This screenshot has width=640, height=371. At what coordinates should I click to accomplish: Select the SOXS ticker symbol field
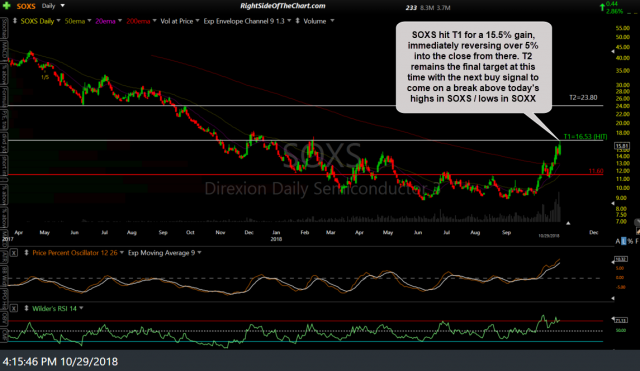pyautogui.click(x=26, y=6)
